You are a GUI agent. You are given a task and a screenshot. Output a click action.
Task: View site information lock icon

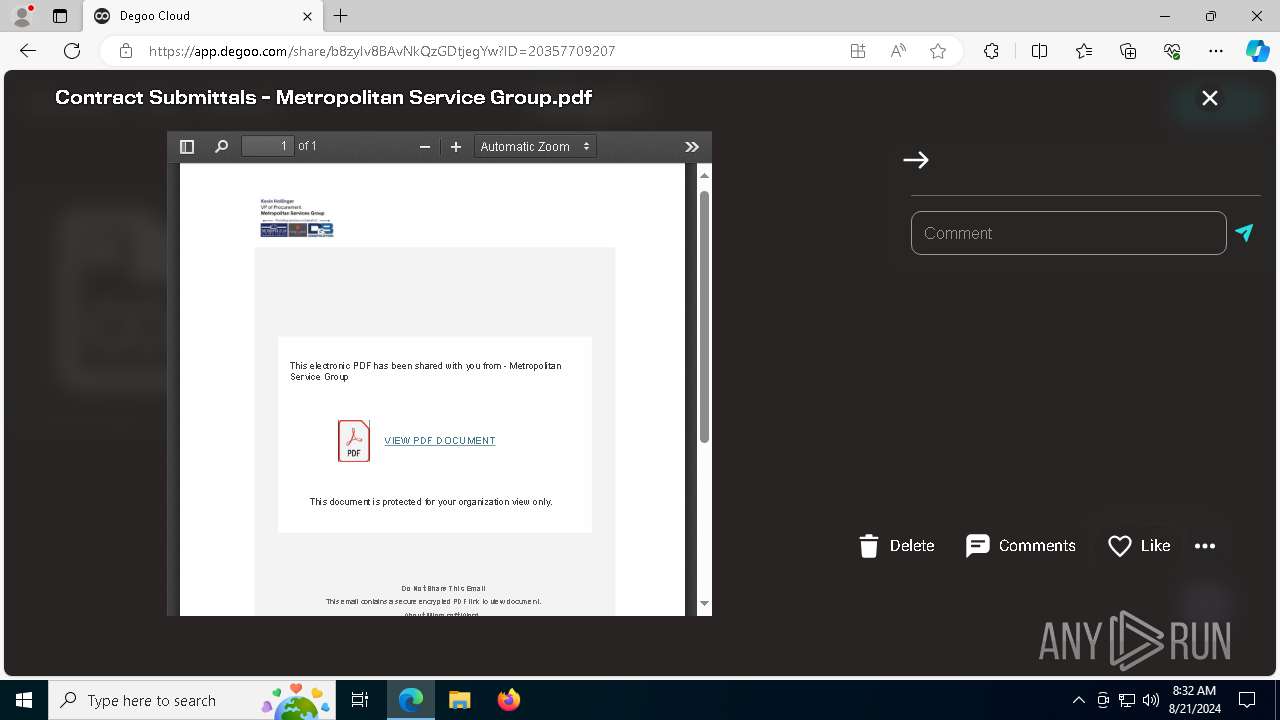point(125,51)
